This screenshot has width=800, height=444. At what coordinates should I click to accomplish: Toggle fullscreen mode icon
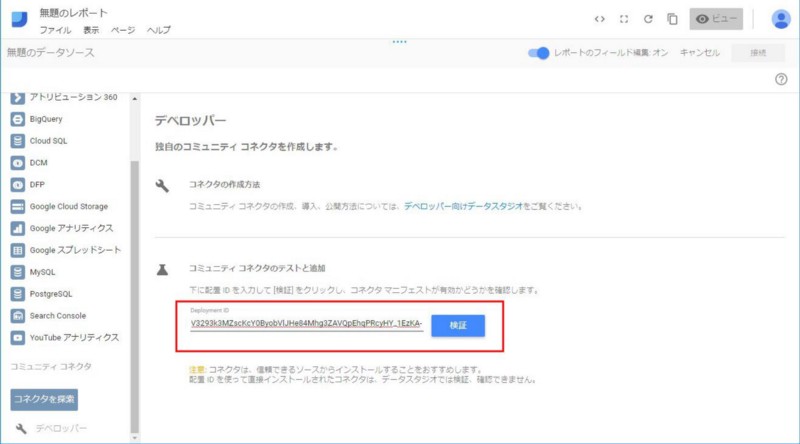pos(624,19)
